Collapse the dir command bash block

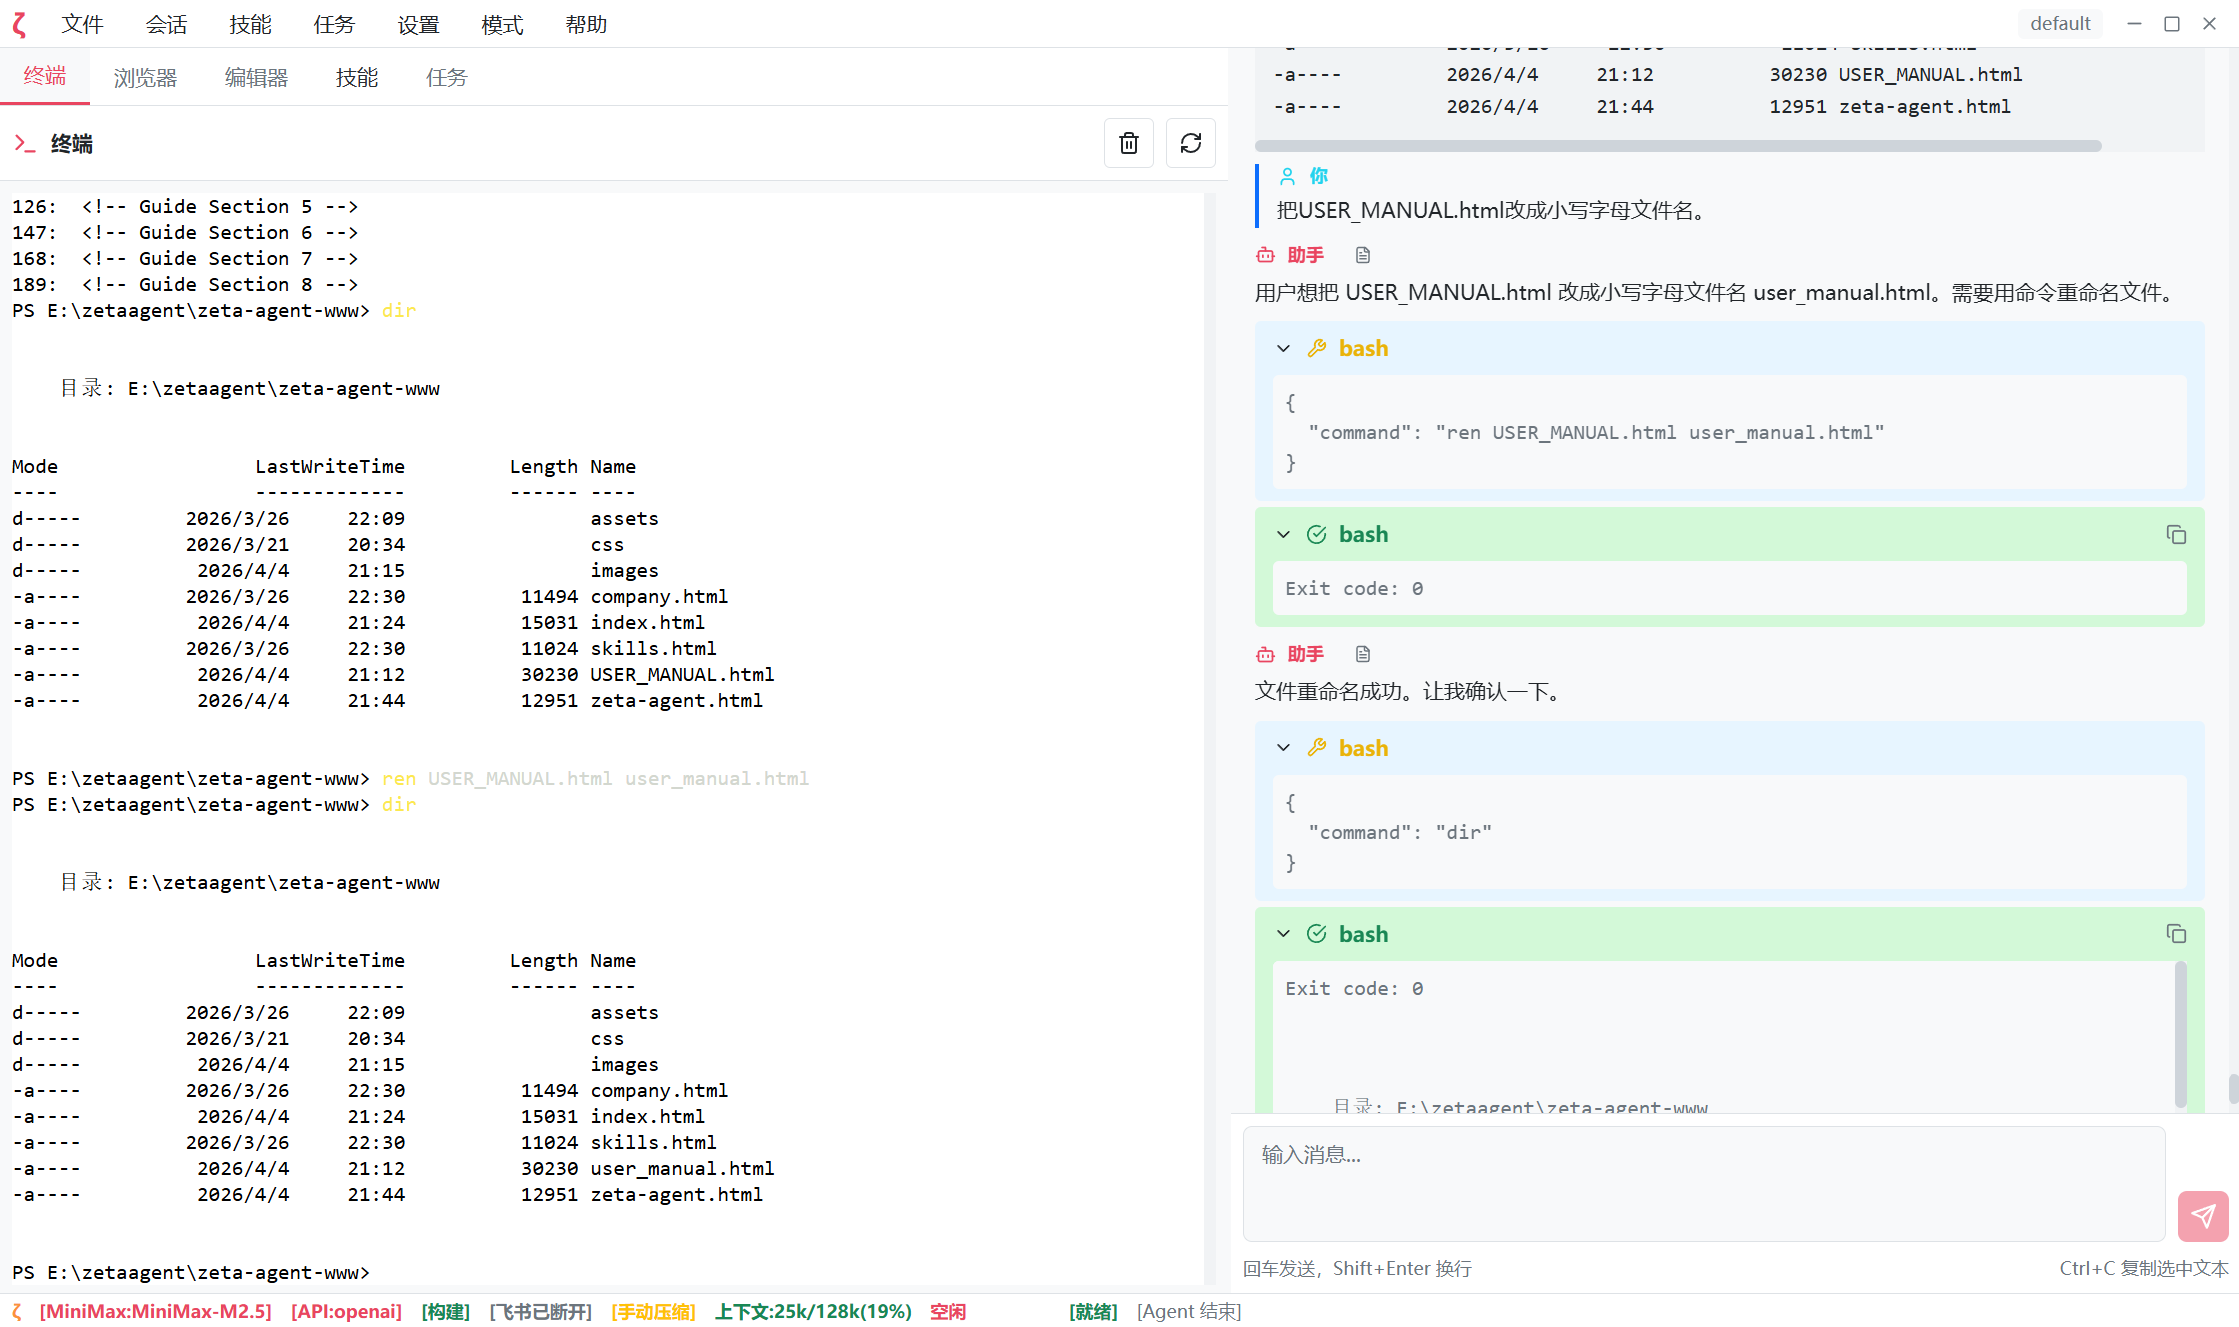click(1283, 748)
